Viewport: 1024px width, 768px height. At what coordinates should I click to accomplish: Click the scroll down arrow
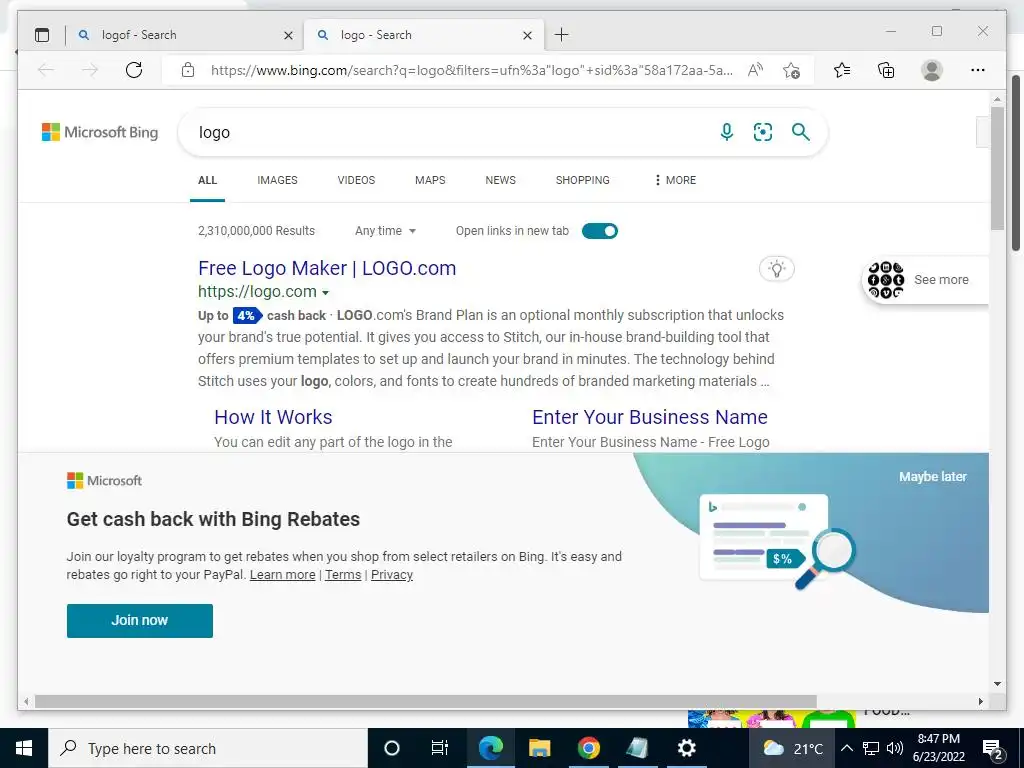pos(997,684)
